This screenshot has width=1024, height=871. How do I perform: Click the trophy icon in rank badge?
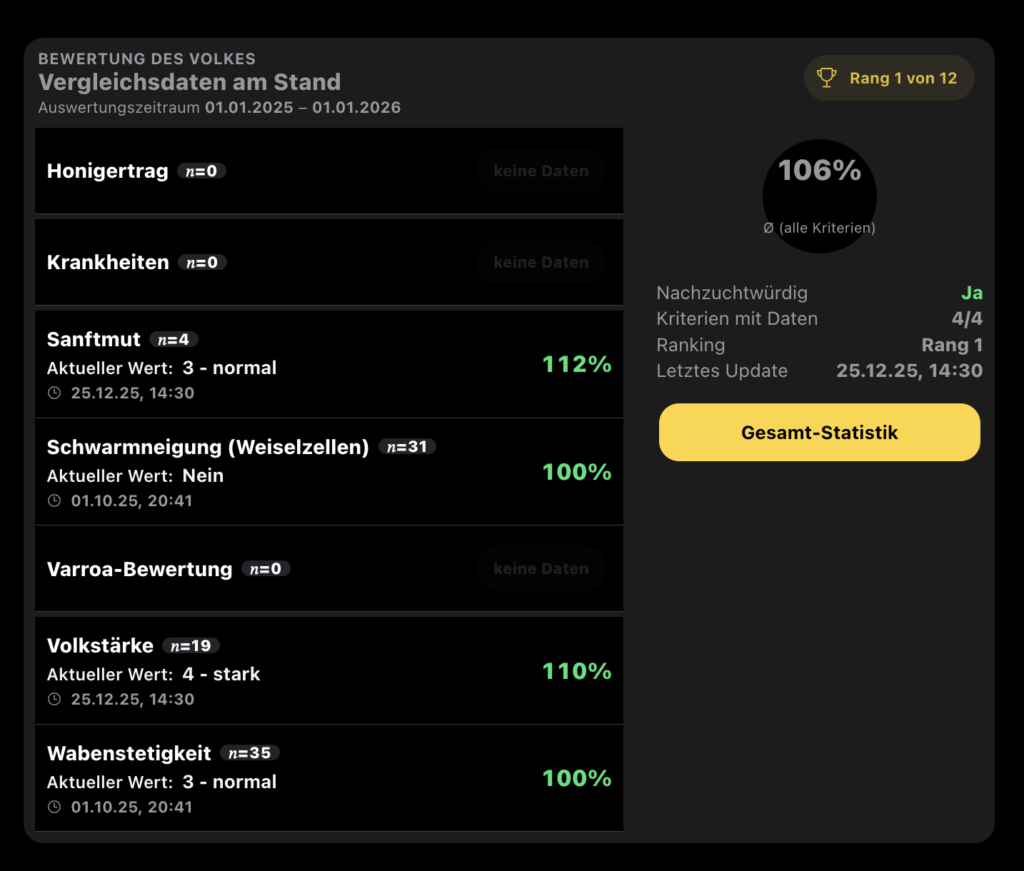[827, 78]
